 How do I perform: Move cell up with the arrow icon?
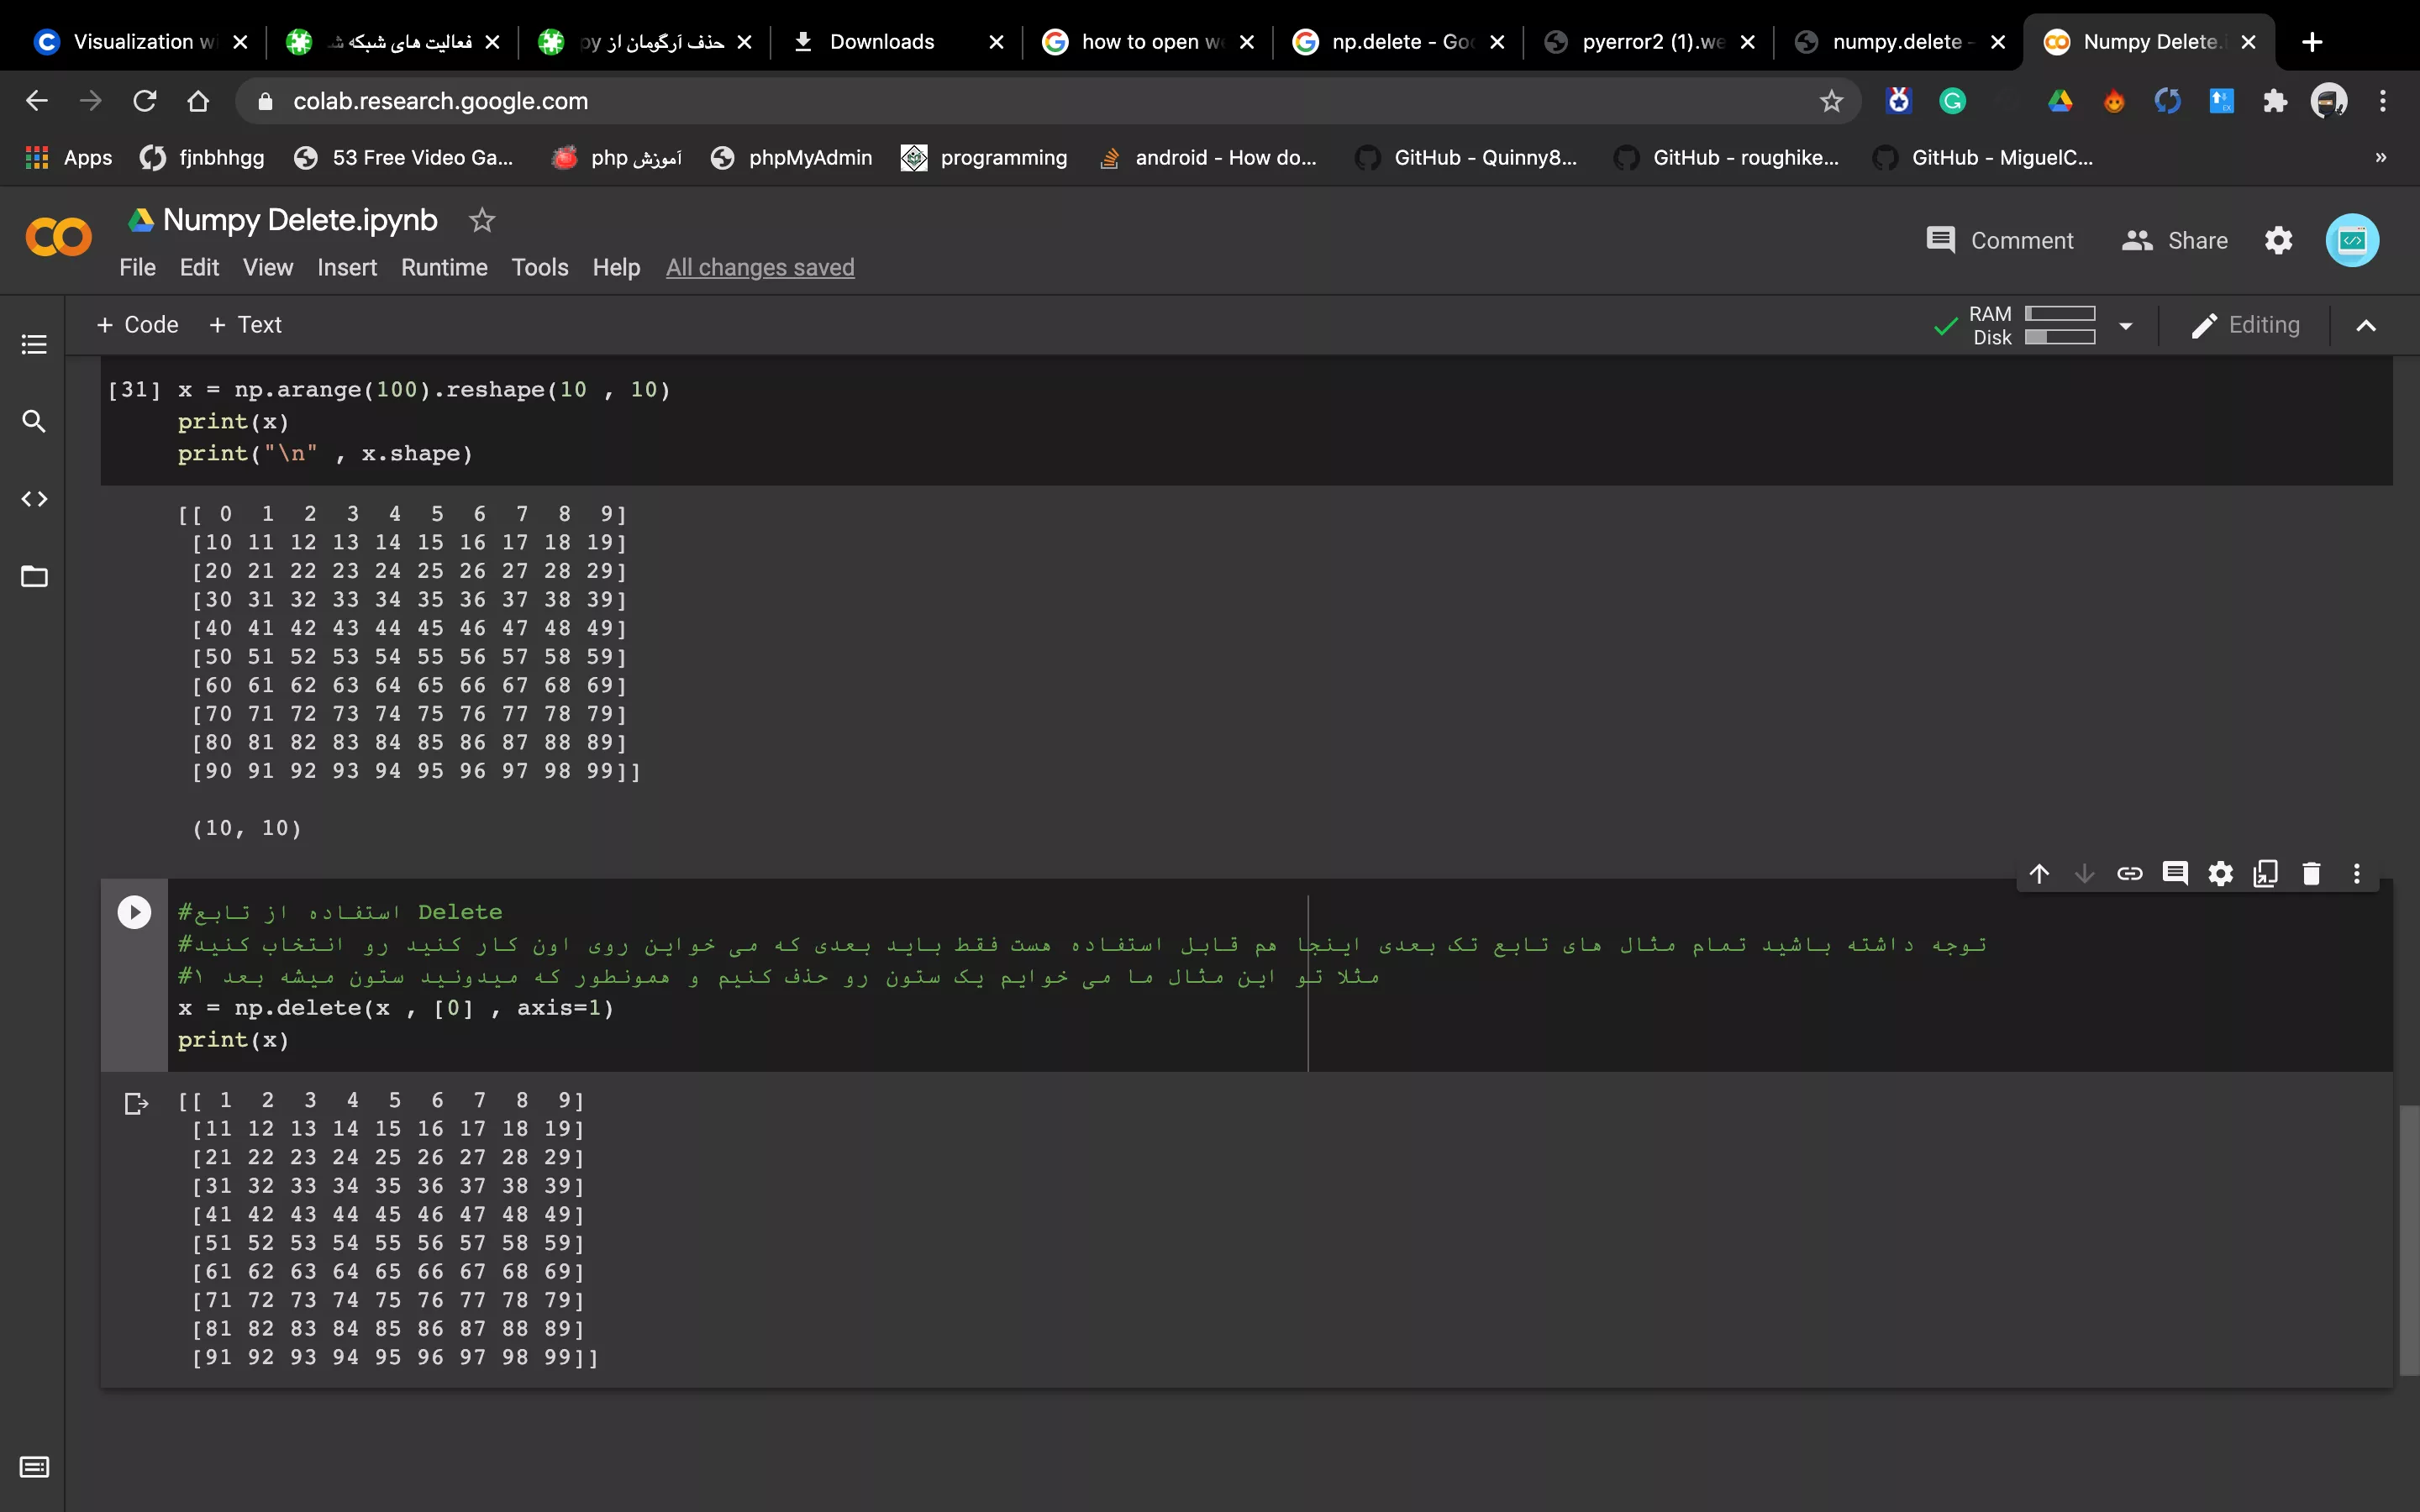click(2039, 874)
